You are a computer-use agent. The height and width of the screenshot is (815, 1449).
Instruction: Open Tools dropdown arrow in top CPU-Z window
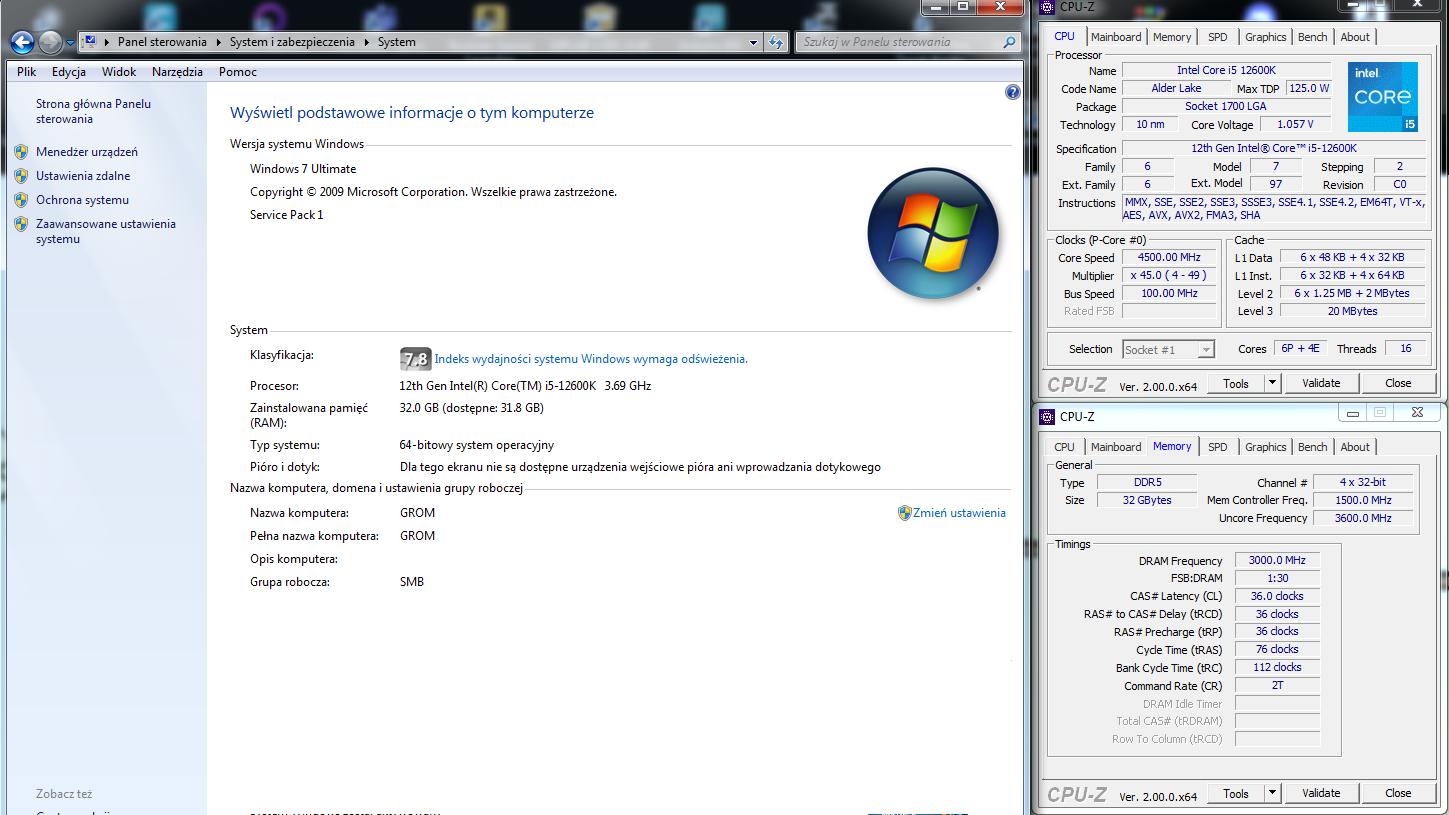point(1272,383)
